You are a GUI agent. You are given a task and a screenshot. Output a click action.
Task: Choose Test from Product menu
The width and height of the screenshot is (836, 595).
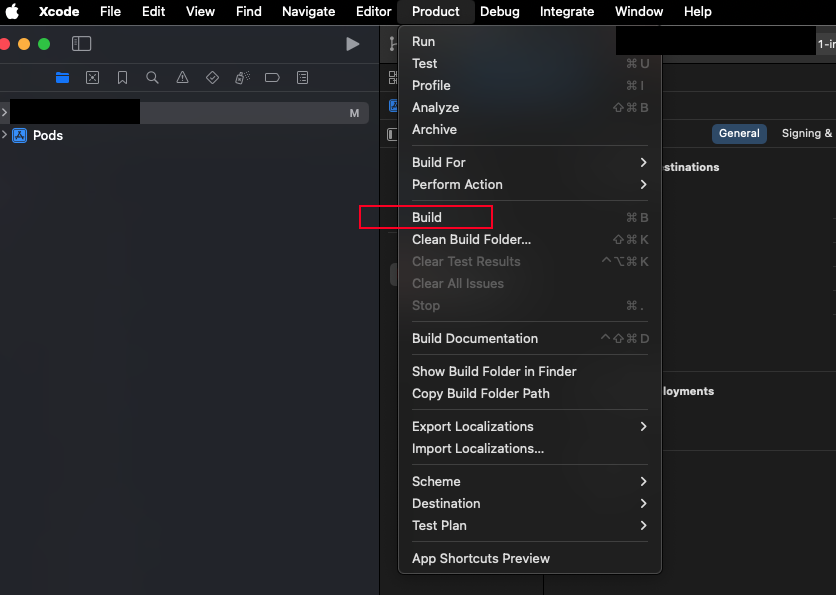(x=530, y=63)
